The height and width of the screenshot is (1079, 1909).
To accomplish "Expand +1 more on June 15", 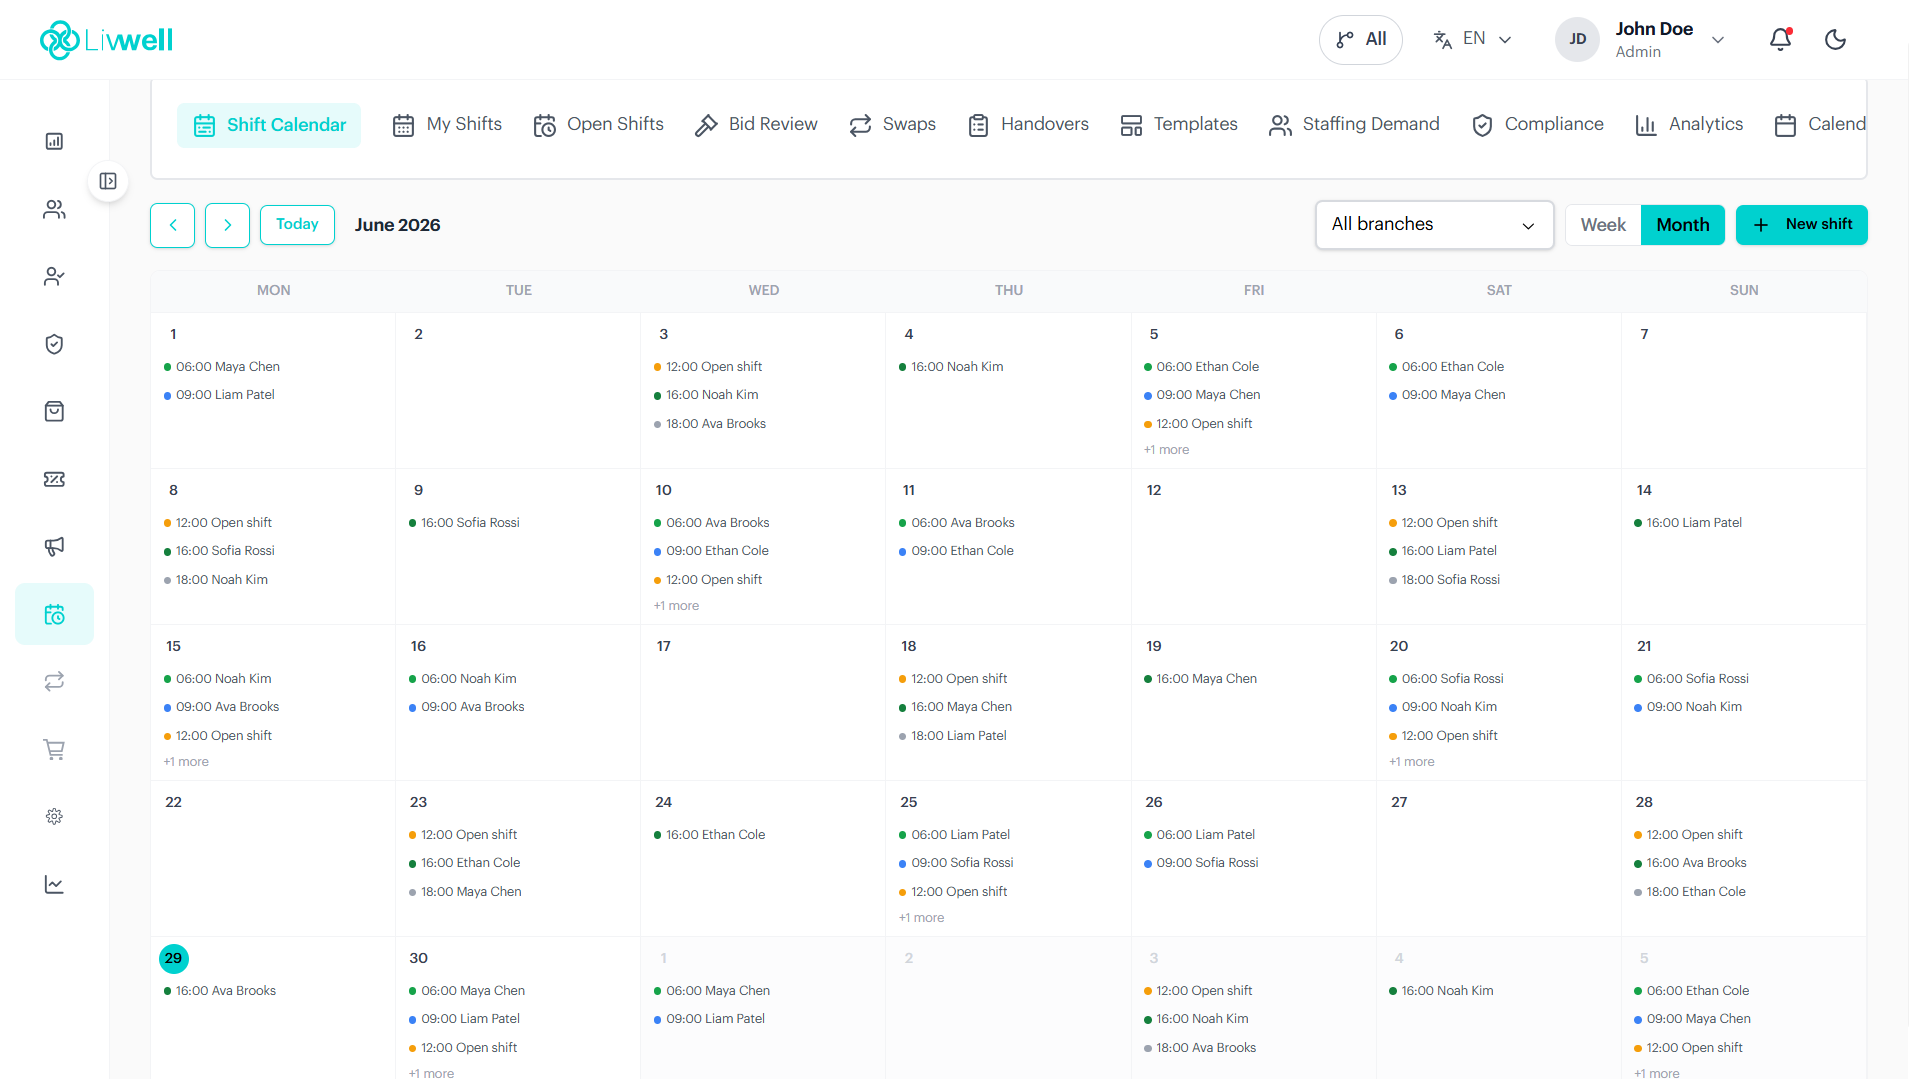I will 186,762.
